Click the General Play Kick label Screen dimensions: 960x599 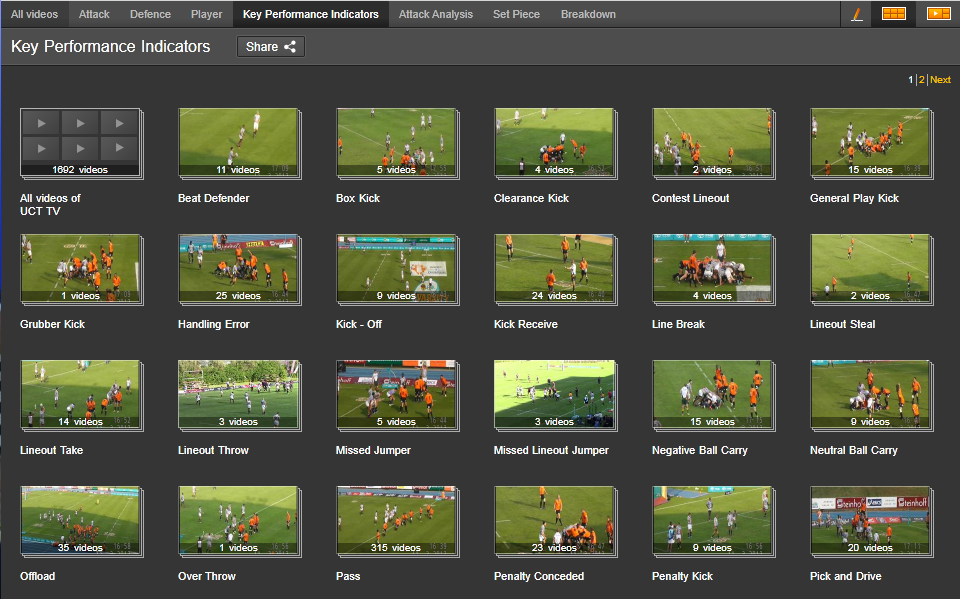point(854,198)
